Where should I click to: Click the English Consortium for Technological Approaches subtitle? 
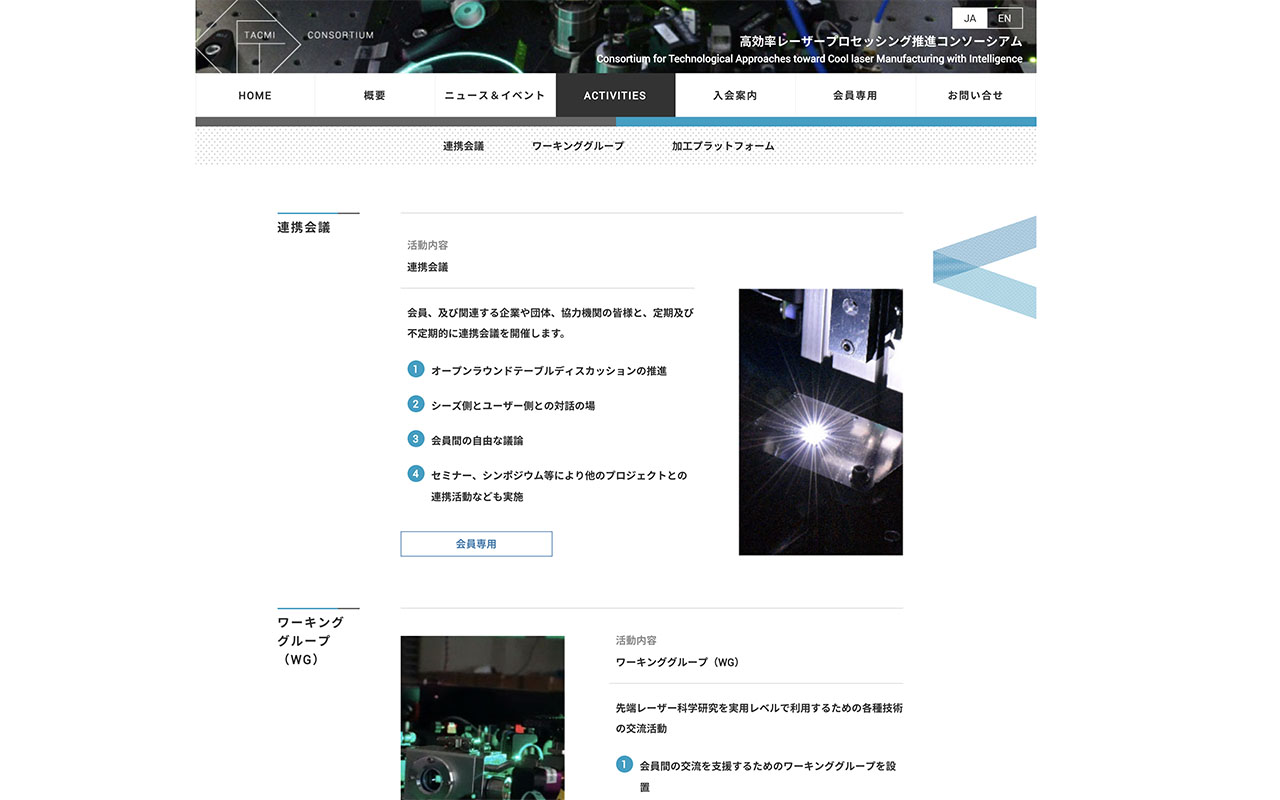[x=810, y=59]
